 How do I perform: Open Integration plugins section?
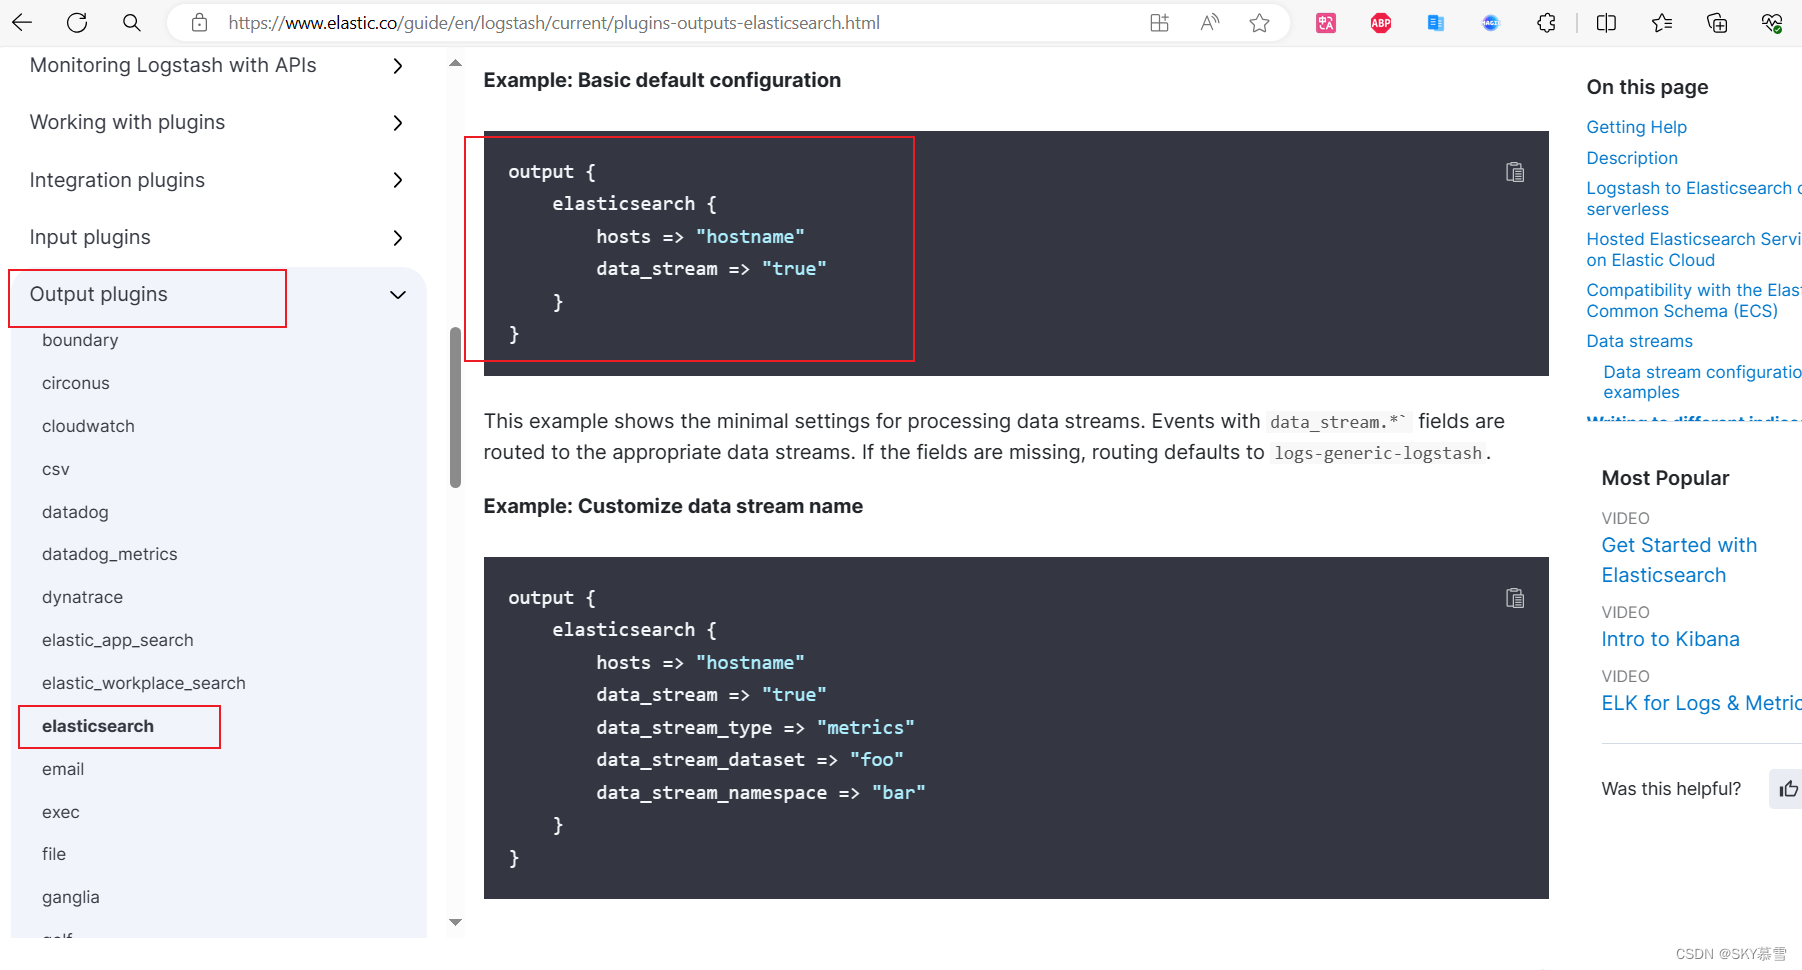pyautogui.click(x=117, y=180)
